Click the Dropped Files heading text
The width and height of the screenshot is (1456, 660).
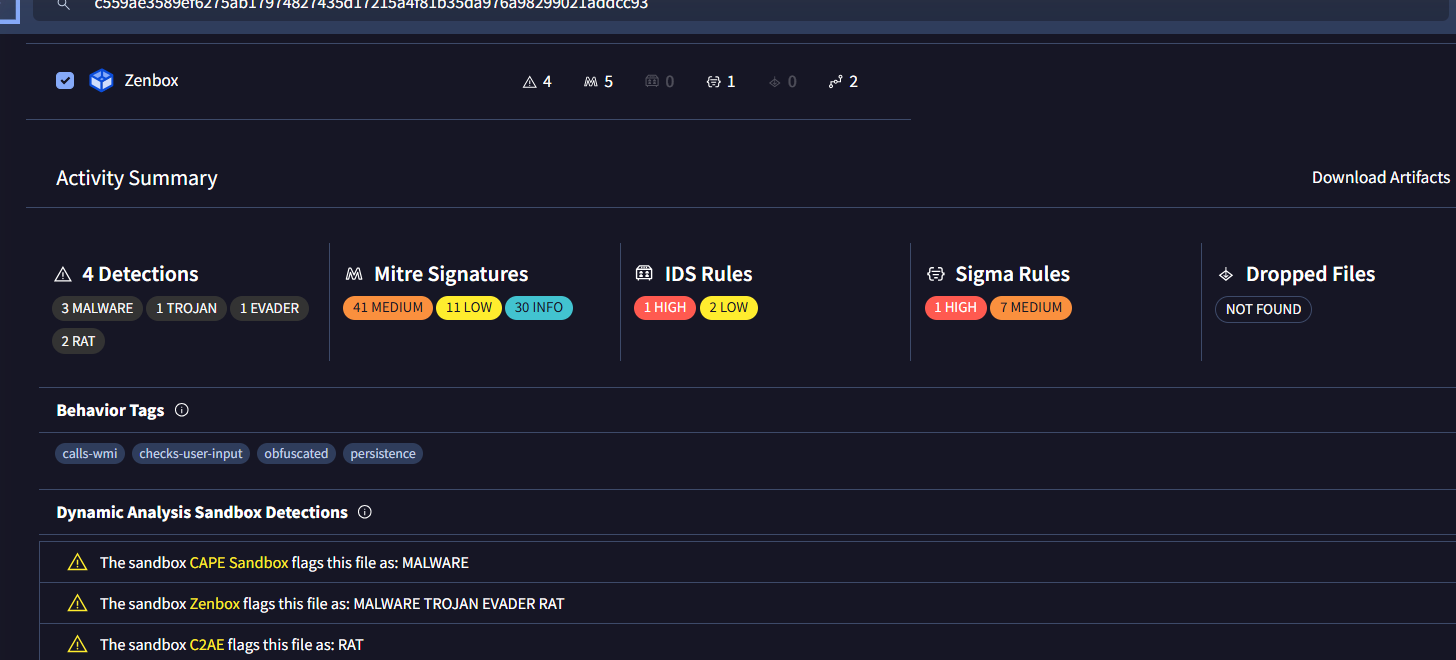(x=1311, y=274)
